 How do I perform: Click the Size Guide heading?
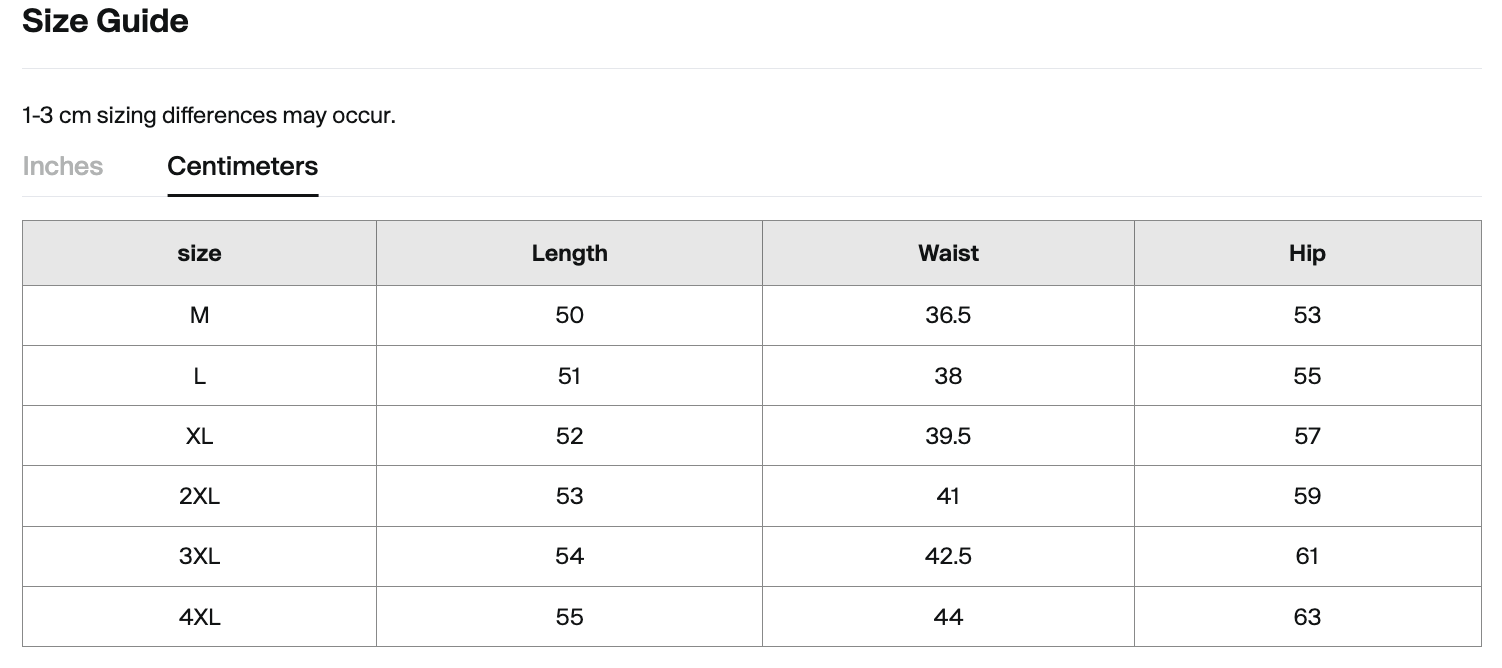coord(105,21)
